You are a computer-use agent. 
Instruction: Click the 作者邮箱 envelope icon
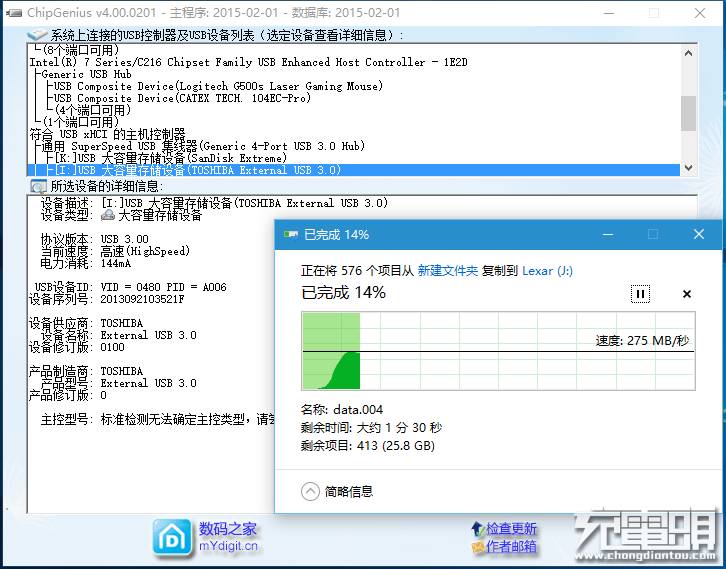pyautogui.click(x=478, y=547)
